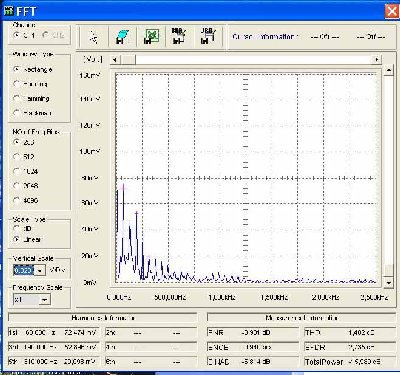Click the vertical scrollbar thumb beside plot

coord(388,270)
